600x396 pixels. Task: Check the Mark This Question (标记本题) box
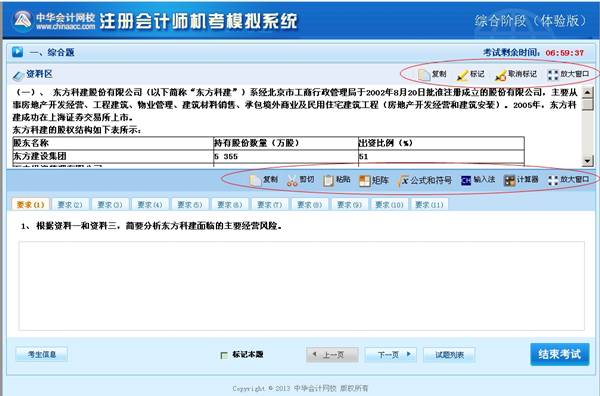[x=224, y=355]
